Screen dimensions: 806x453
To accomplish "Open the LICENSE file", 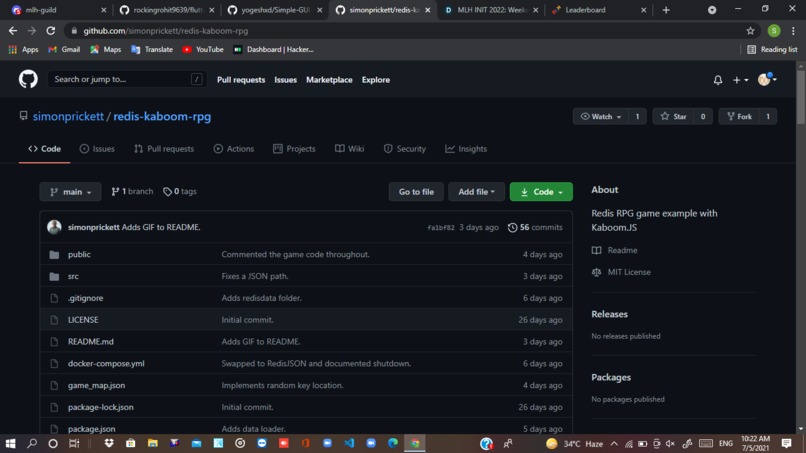I will 83,320.
